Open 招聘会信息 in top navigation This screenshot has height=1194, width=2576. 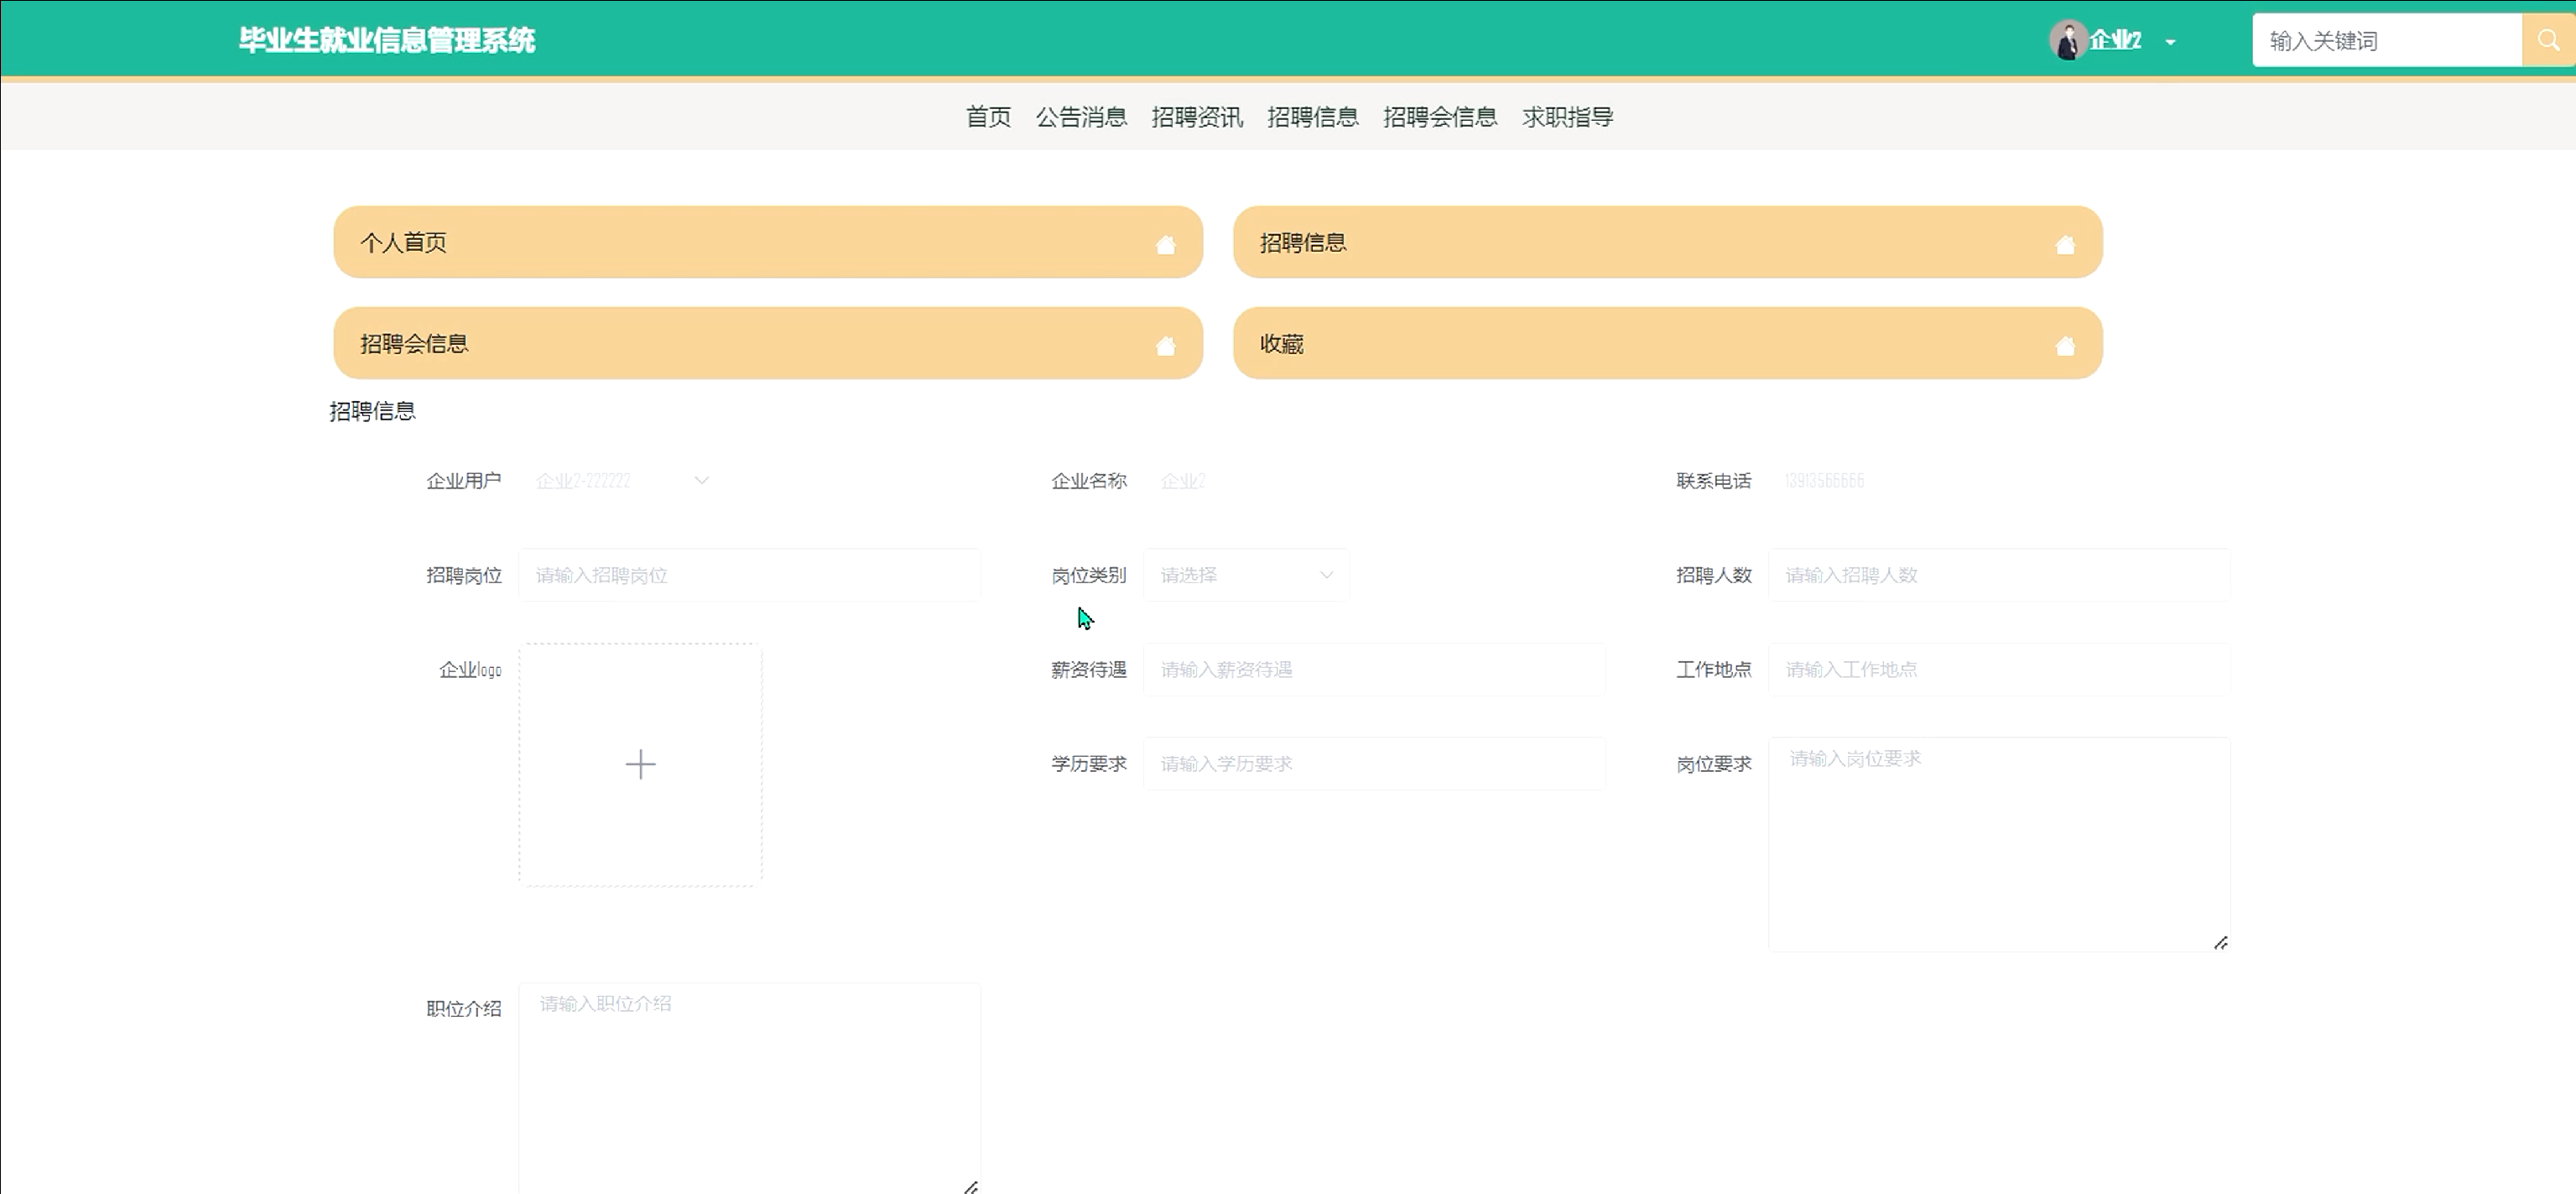1440,117
